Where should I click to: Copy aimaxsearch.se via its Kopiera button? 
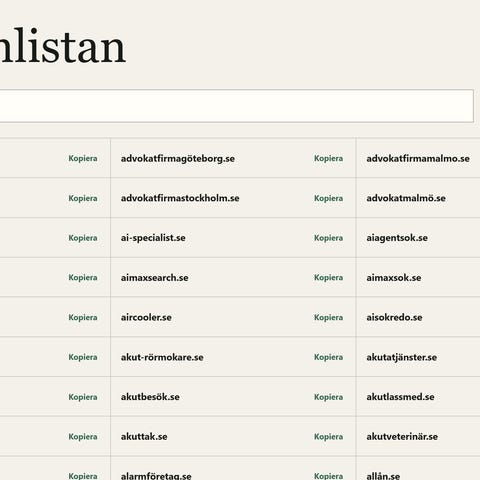click(328, 277)
